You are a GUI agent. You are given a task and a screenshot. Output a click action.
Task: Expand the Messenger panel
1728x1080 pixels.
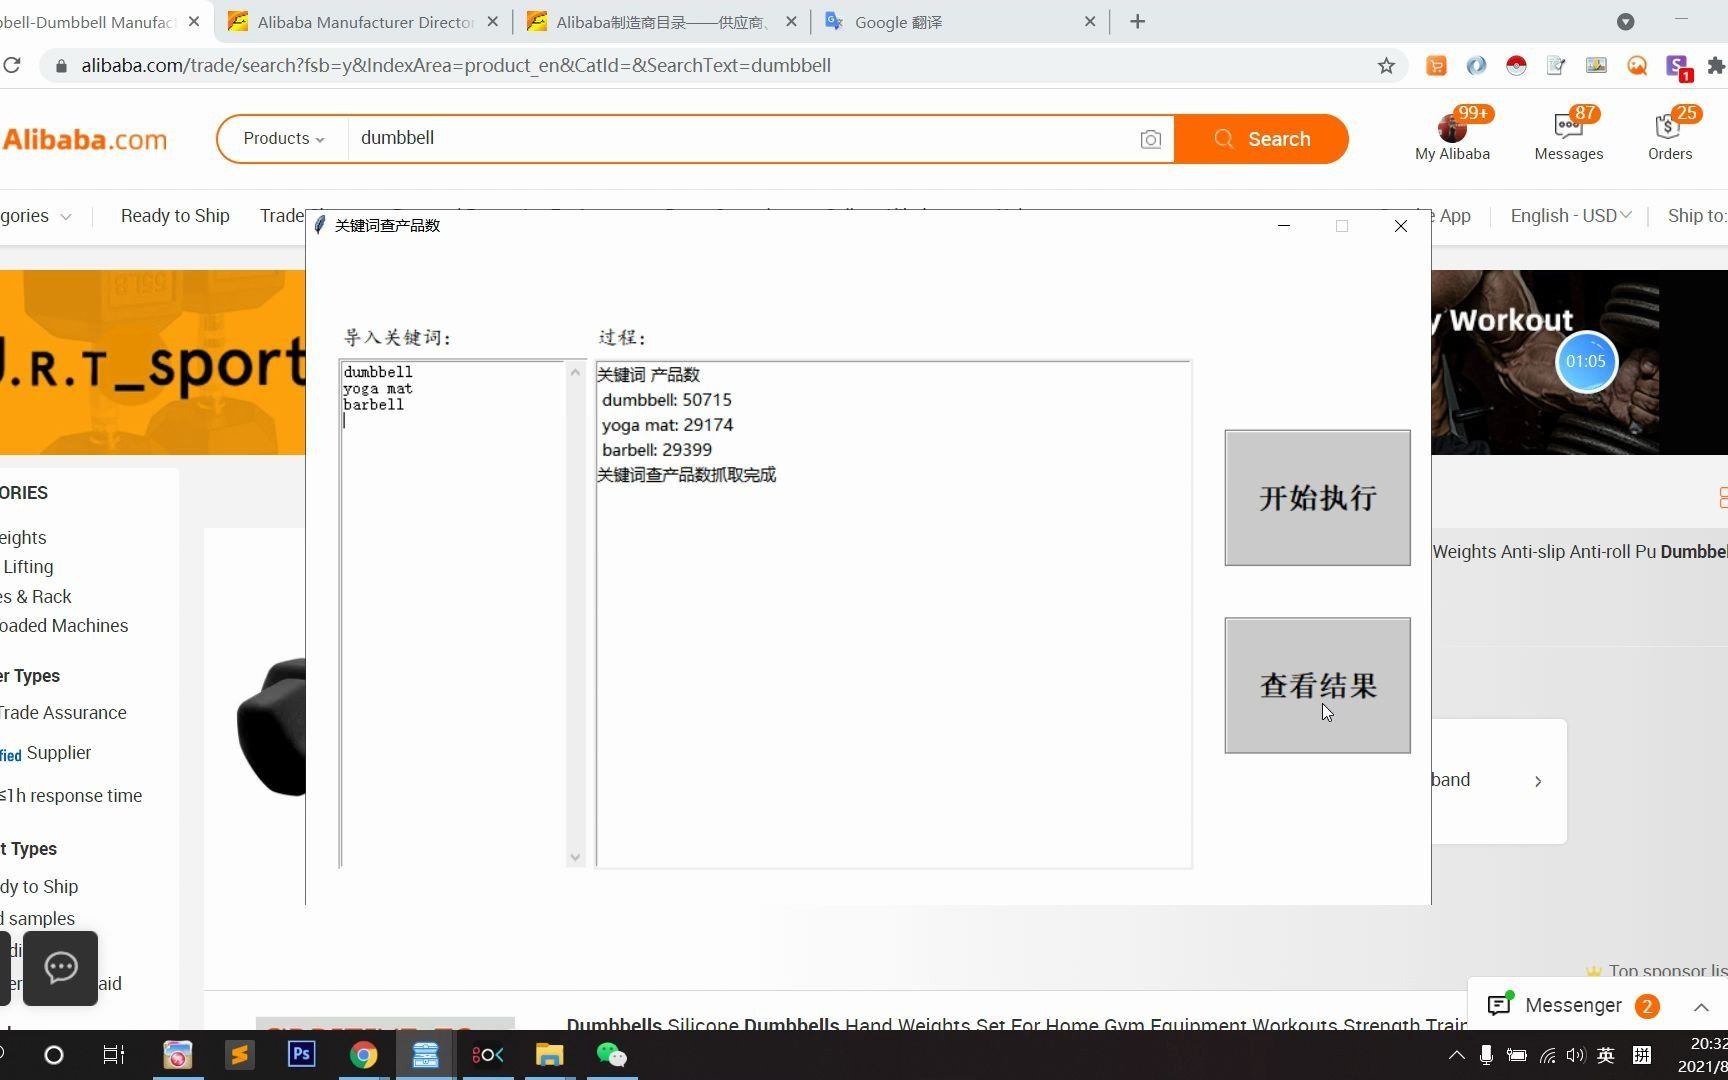coord(1701,1006)
